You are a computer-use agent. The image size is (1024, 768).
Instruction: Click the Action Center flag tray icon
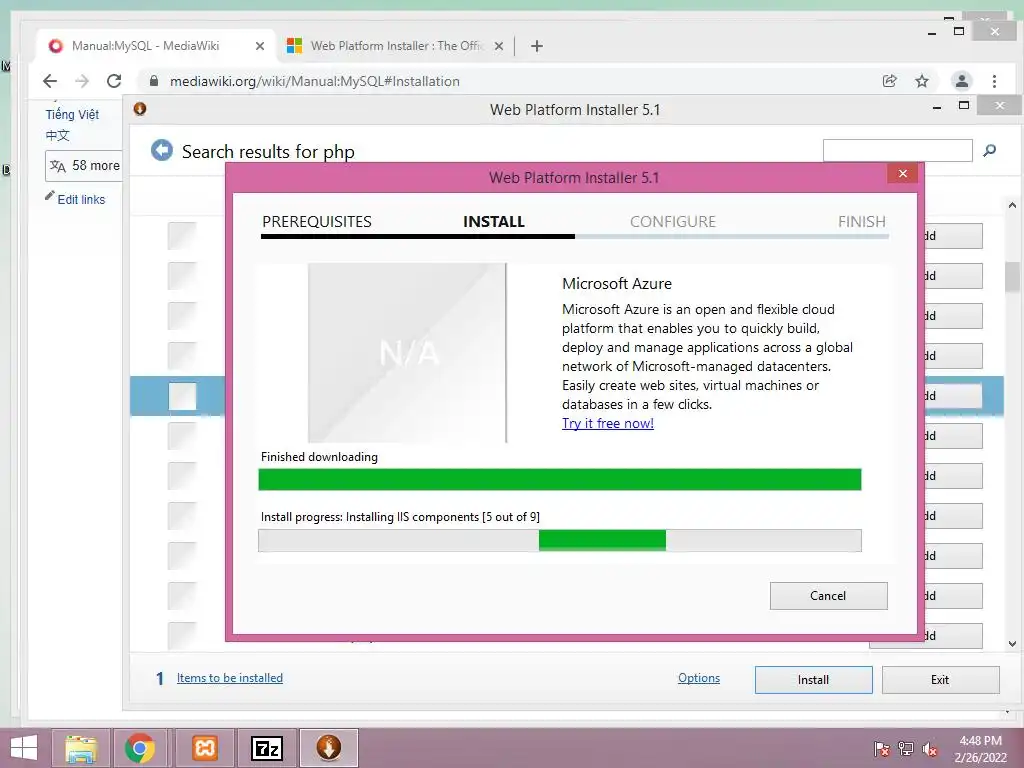881,749
